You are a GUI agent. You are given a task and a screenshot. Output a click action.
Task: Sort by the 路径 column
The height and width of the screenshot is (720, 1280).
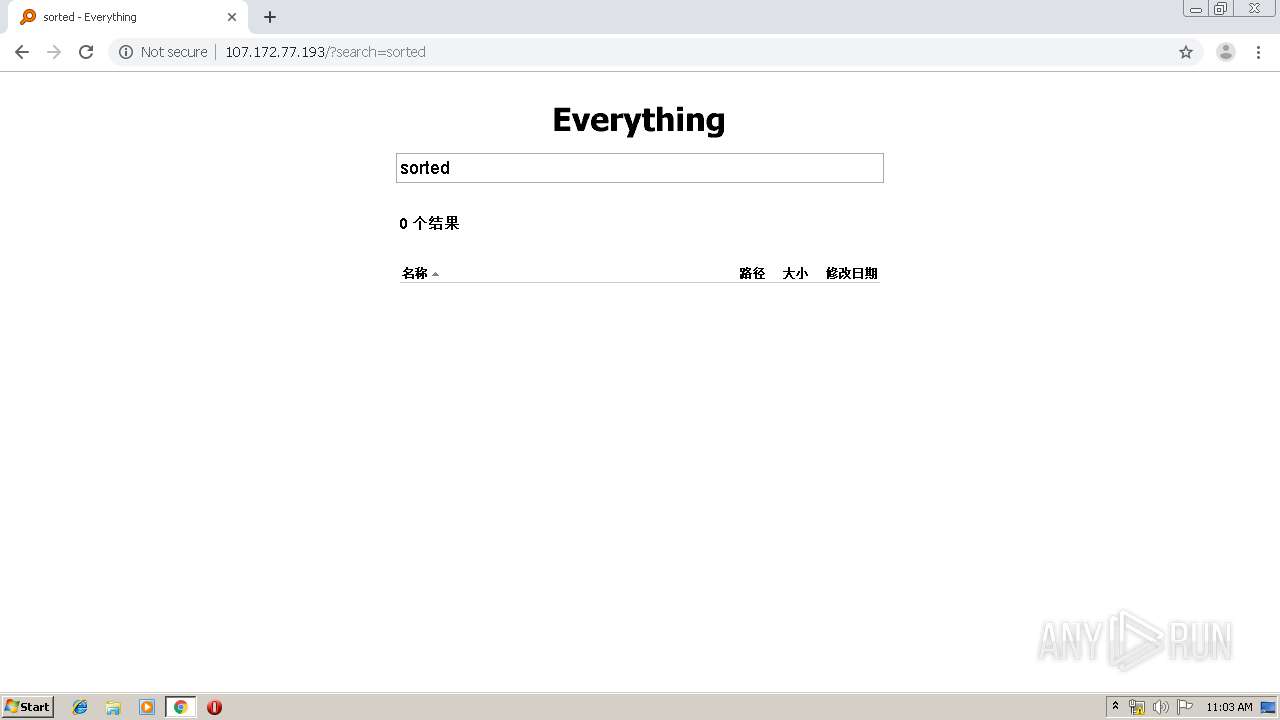tap(752, 273)
